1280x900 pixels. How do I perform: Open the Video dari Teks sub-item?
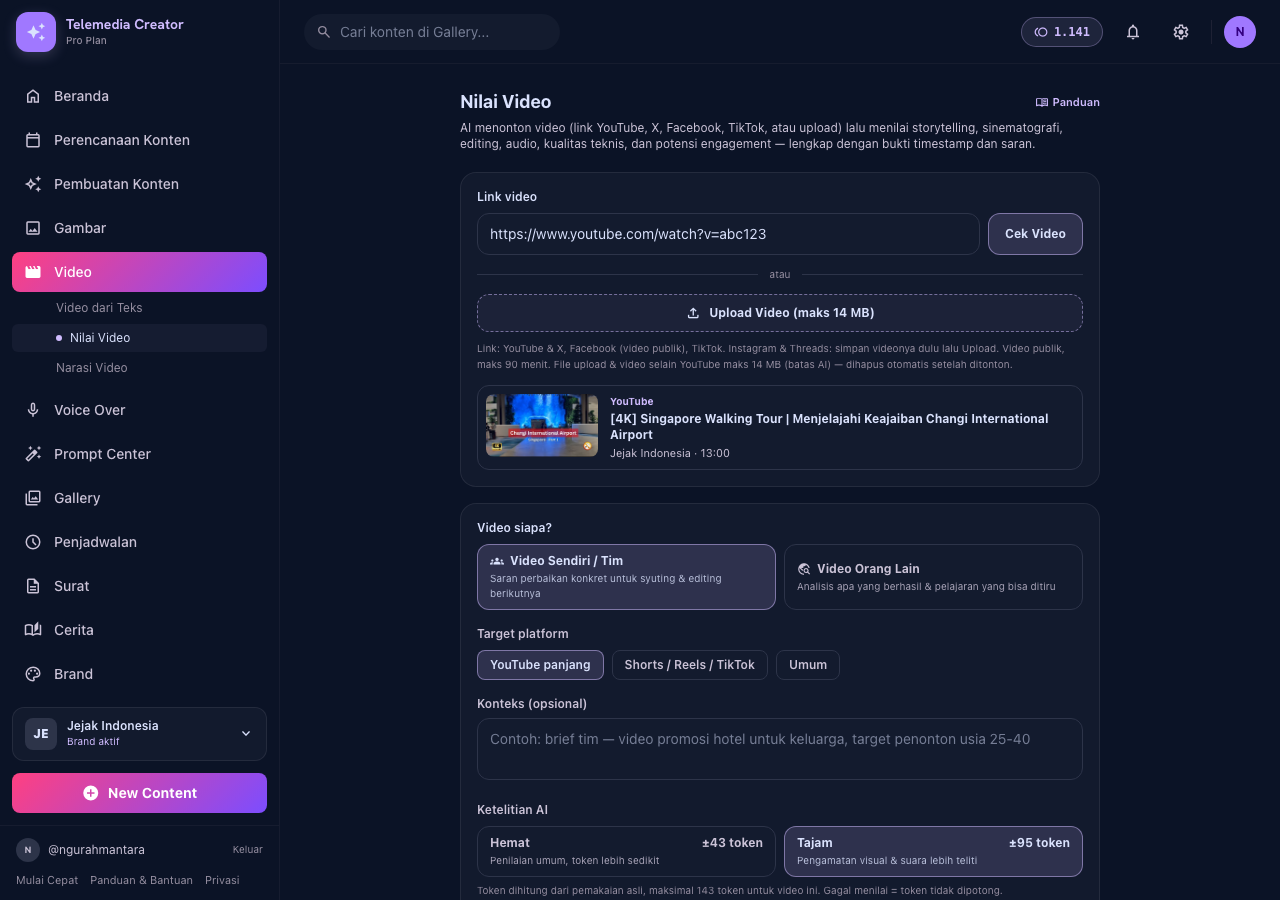[139, 308]
